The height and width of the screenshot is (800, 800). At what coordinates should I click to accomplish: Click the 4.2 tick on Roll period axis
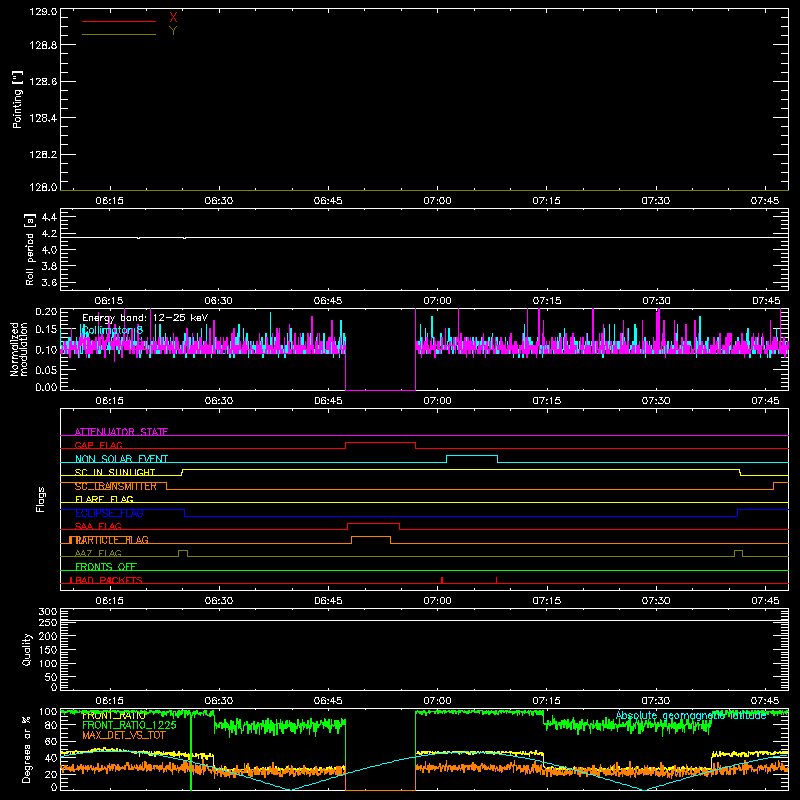click(48, 234)
